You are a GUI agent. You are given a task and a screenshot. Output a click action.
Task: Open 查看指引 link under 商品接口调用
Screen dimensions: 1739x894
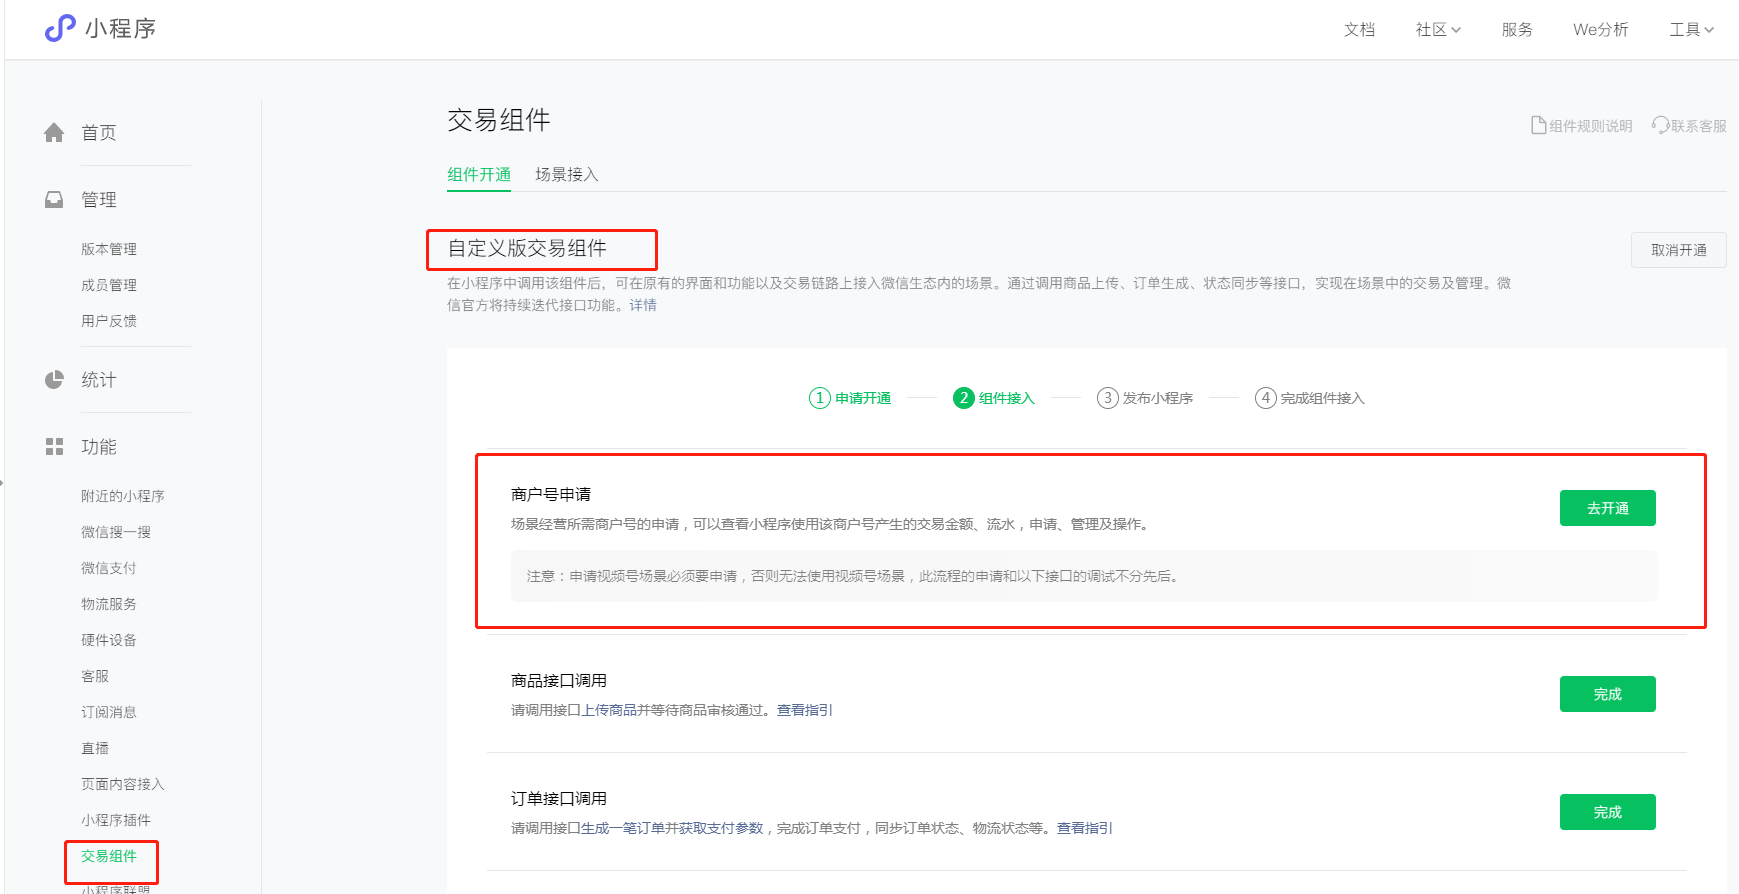pyautogui.click(x=804, y=710)
